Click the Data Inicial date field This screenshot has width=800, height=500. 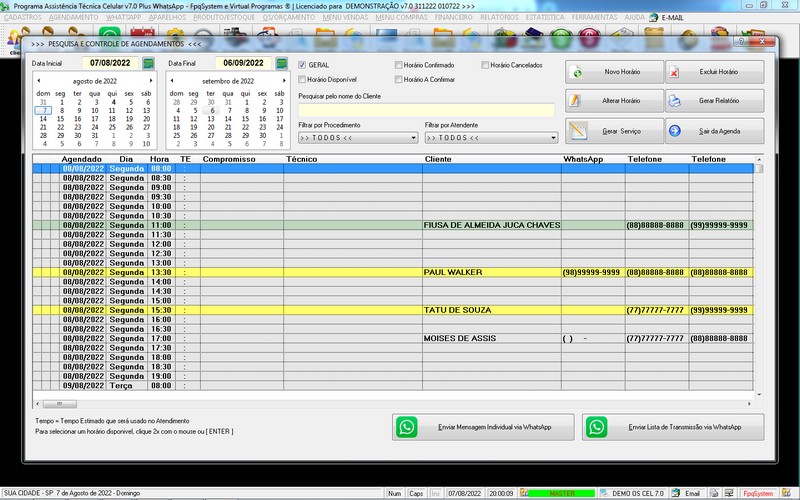110,63
